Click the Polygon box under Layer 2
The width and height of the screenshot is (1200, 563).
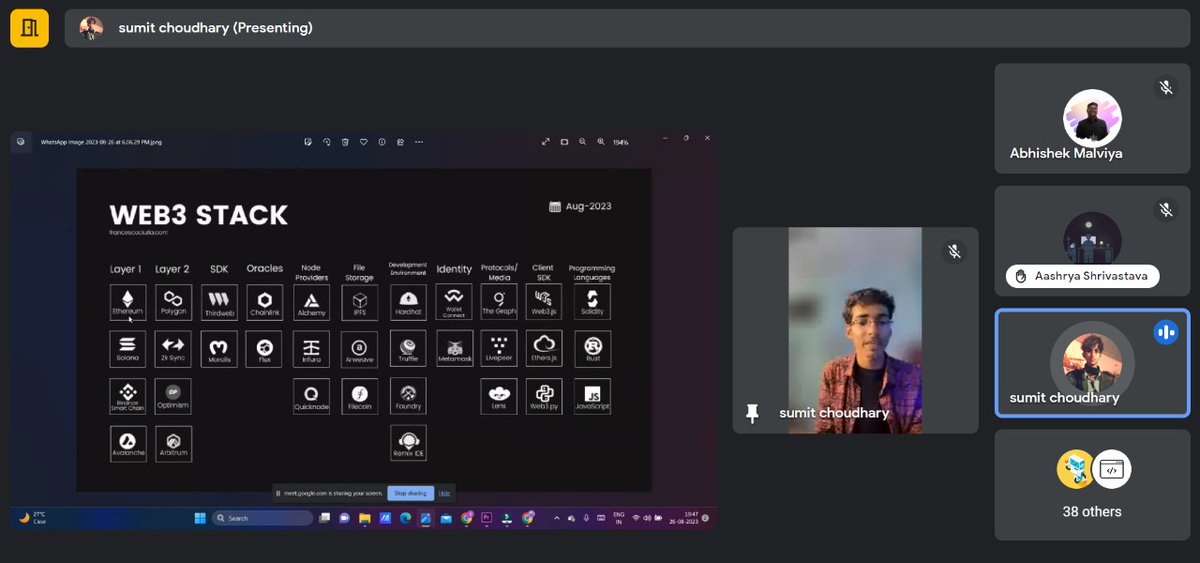click(173, 303)
